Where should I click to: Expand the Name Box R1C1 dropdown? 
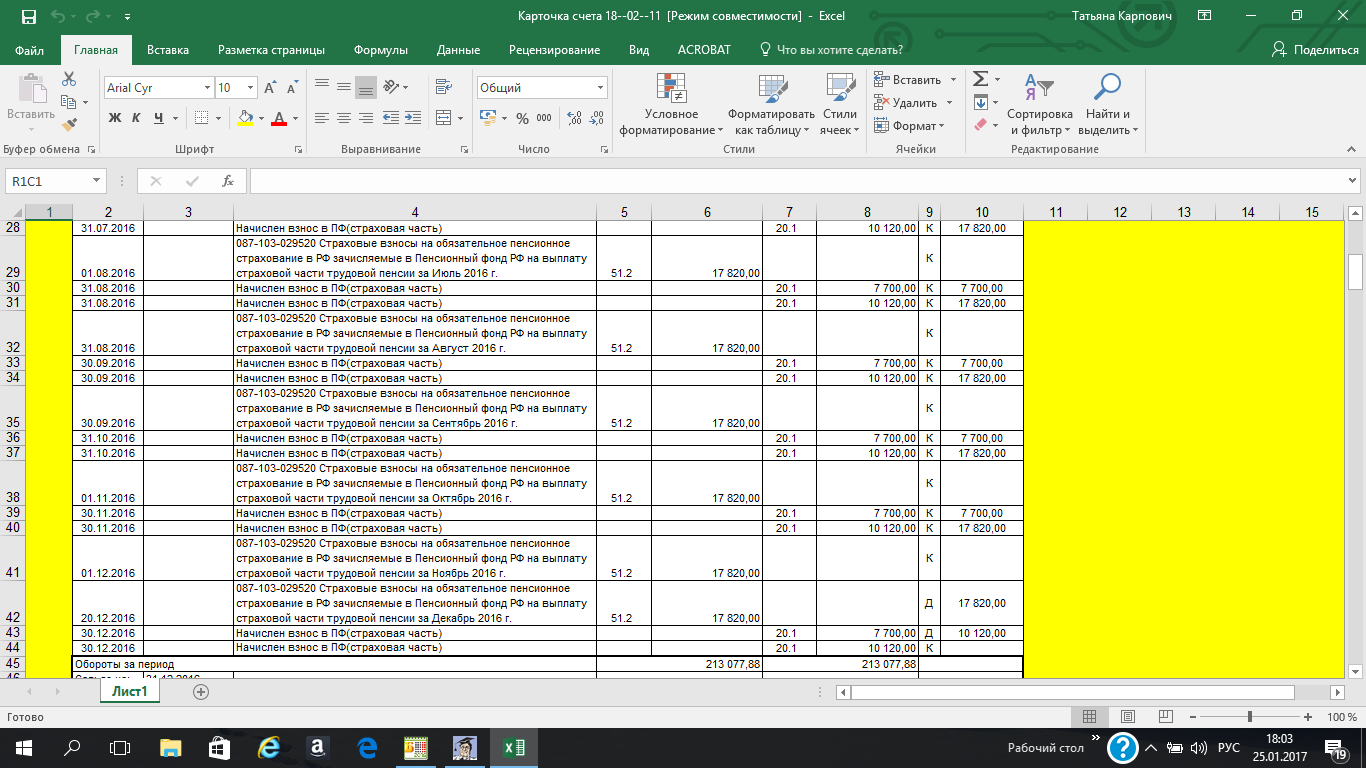(97, 181)
